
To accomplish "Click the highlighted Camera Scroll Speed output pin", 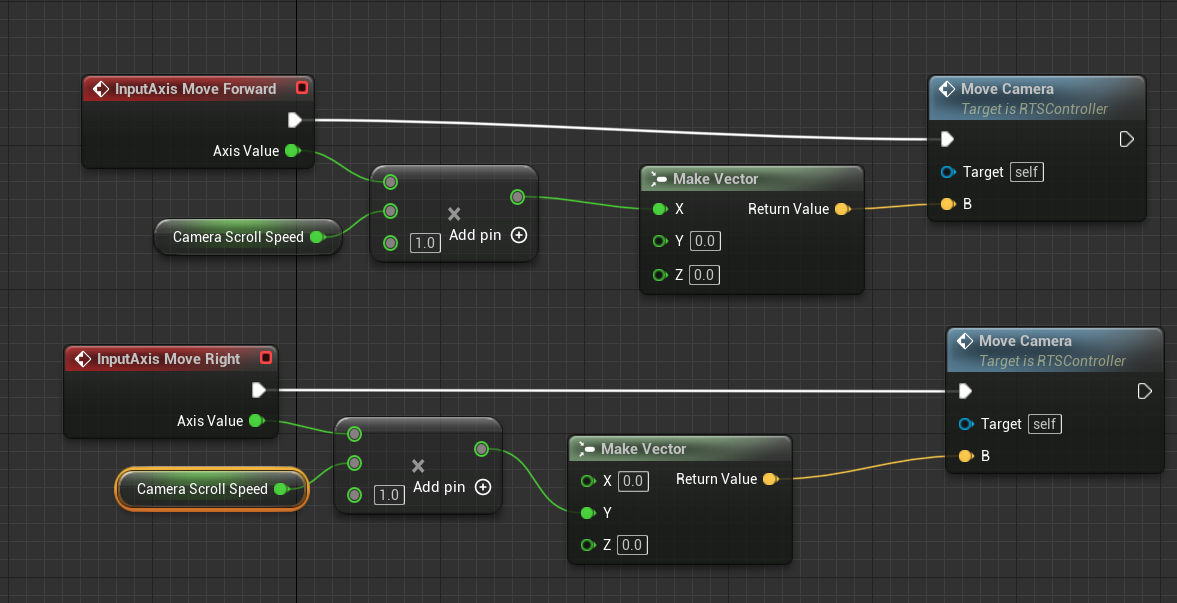I will tap(281, 489).
